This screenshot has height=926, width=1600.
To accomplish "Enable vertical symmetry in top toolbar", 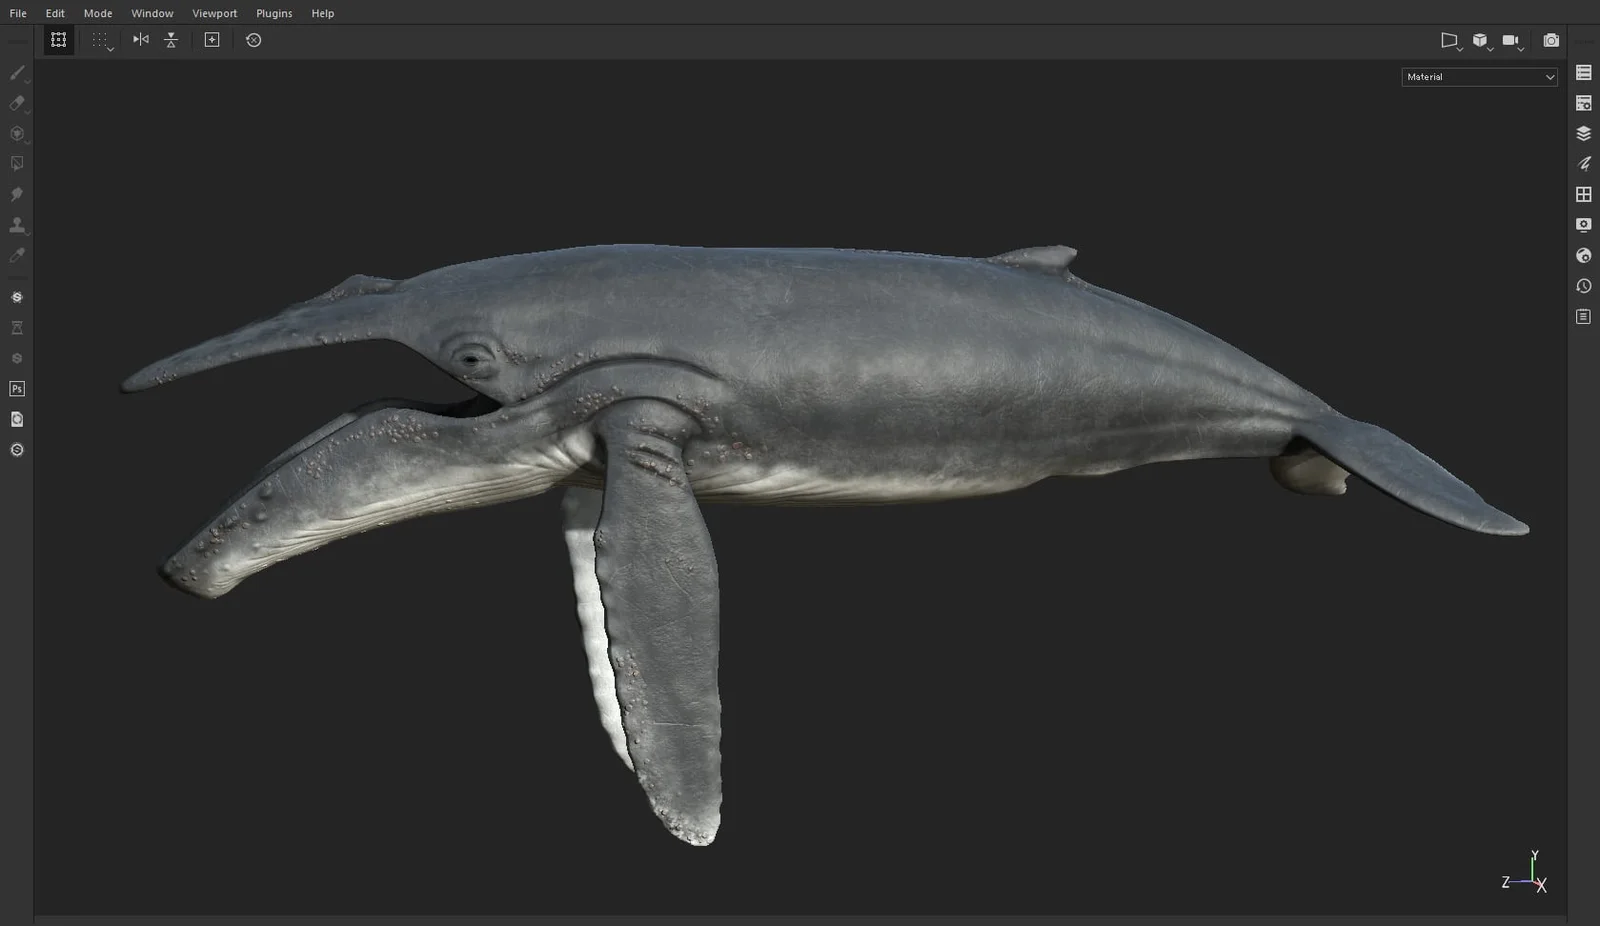I will (171, 40).
